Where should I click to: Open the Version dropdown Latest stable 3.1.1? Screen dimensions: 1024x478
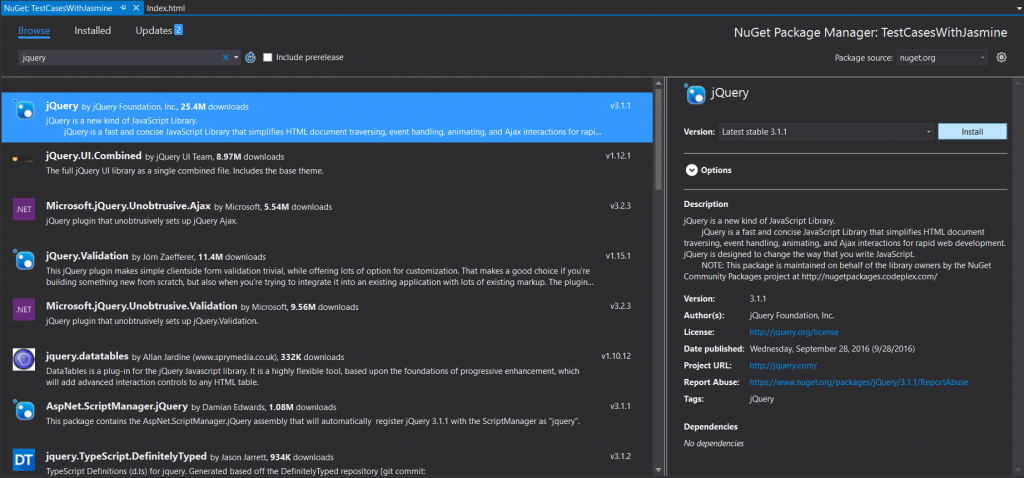click(x=826, y=131)
